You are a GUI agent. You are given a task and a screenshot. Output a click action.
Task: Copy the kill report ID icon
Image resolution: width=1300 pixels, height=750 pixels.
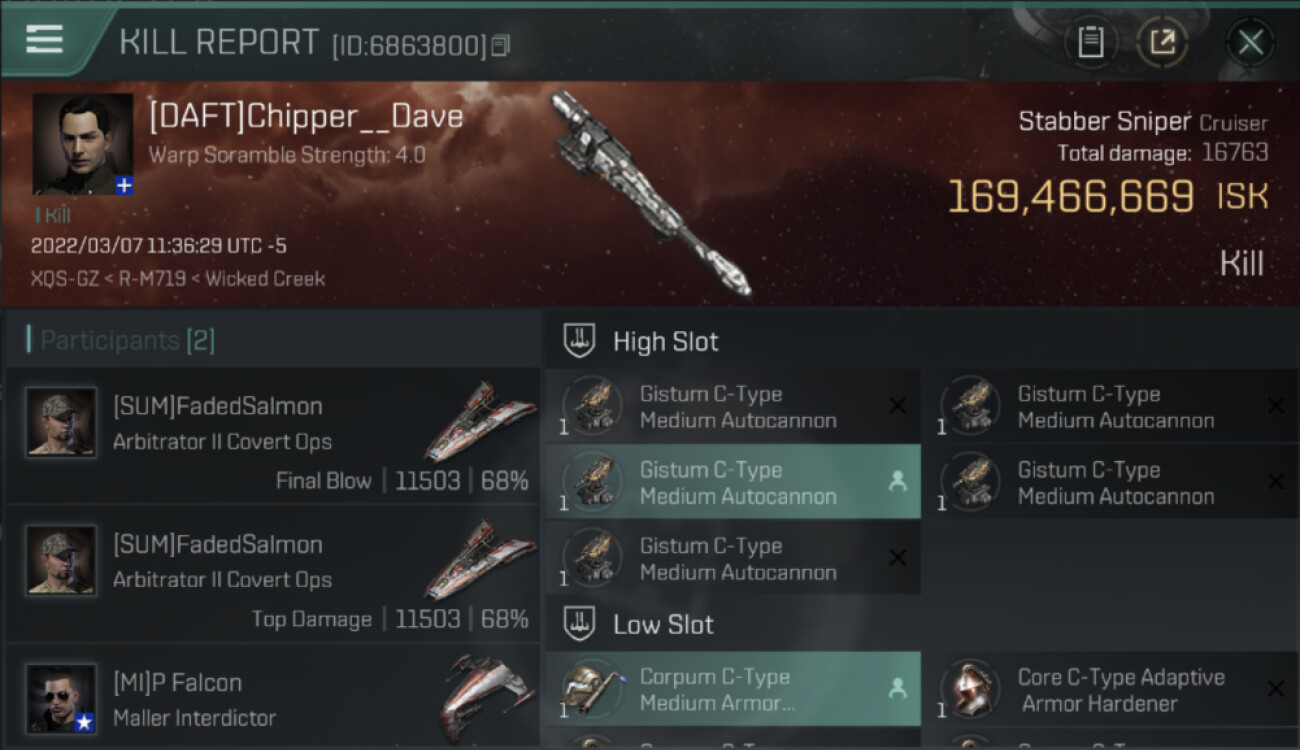[x=501, y=45]
